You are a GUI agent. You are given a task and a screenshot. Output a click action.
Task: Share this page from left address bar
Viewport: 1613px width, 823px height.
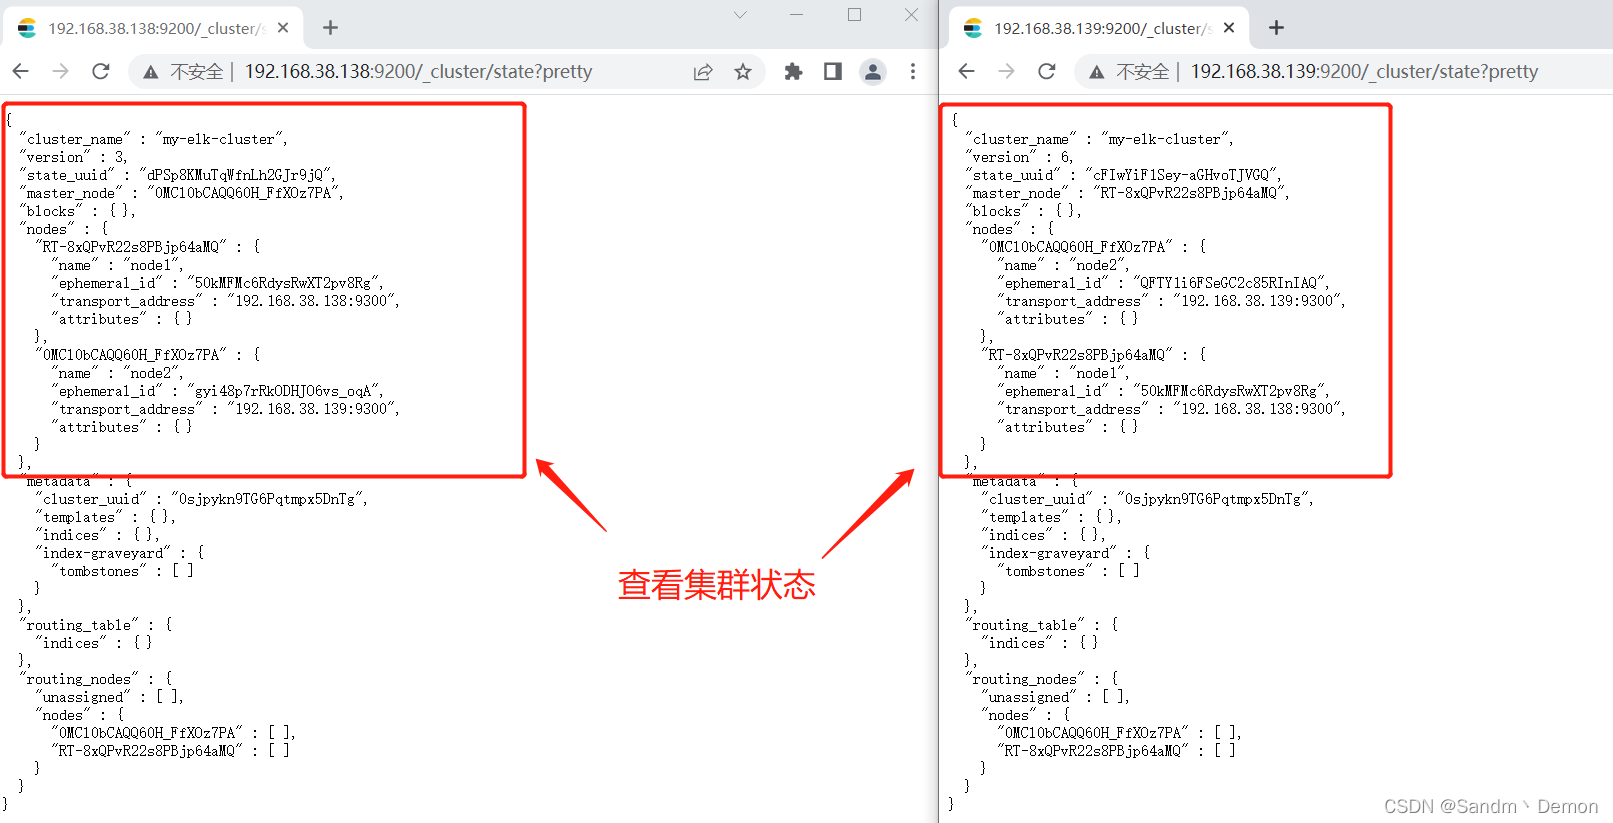[x=703, y=71]
